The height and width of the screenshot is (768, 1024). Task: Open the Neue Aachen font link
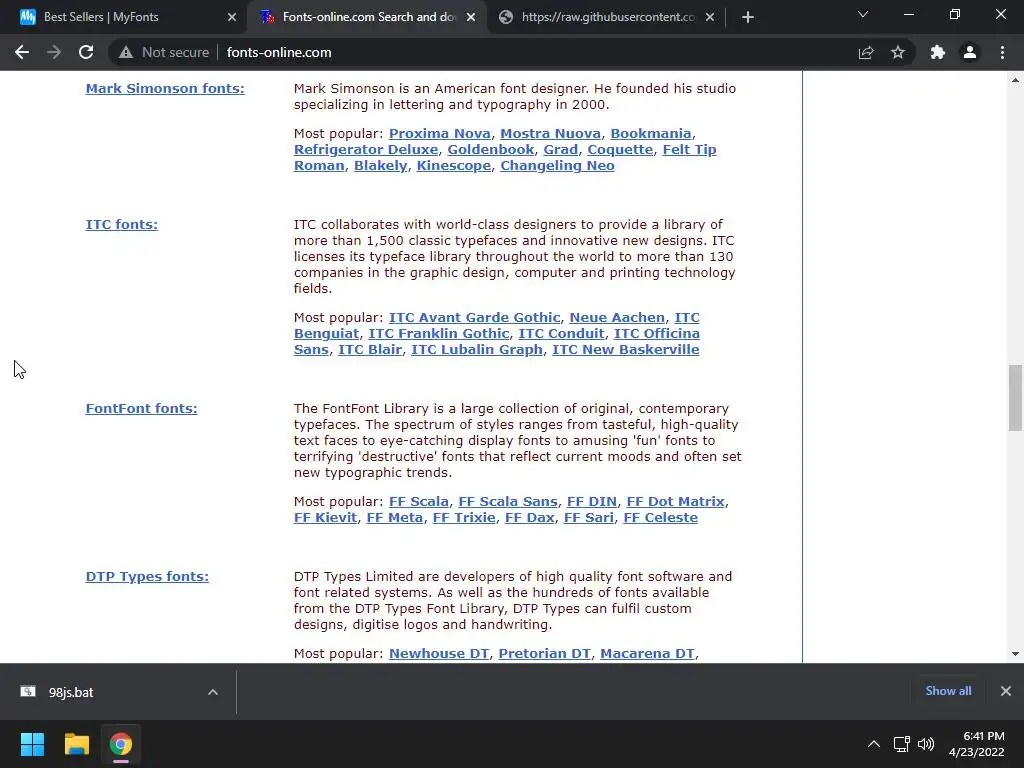point(617,317)
